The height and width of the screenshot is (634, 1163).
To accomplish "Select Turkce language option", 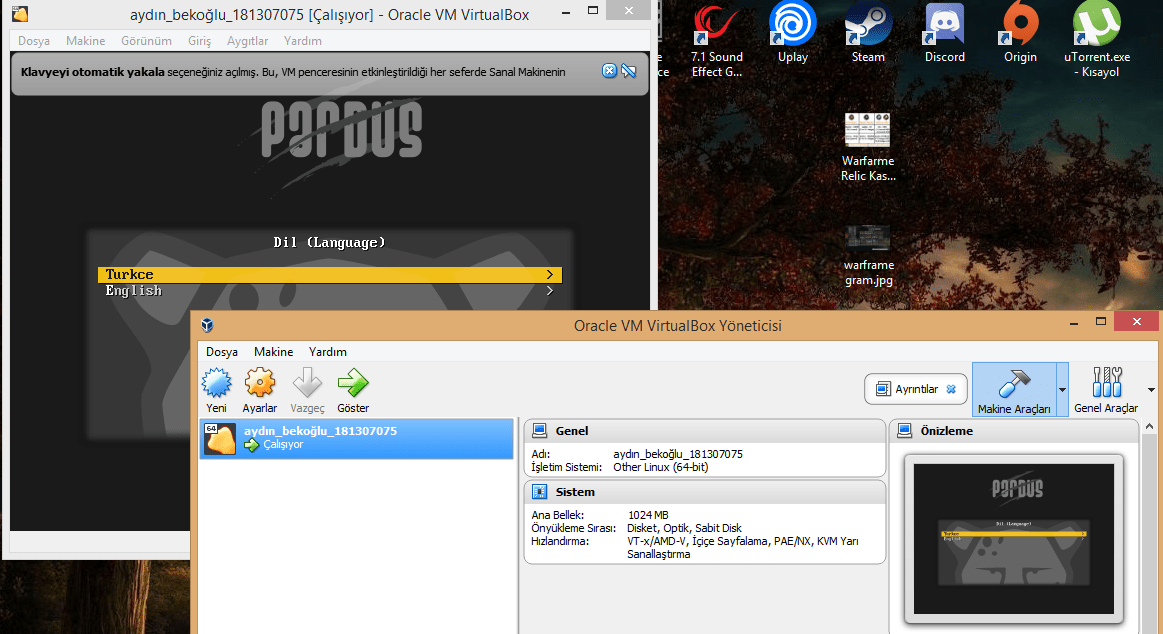I will coord(330,274).
